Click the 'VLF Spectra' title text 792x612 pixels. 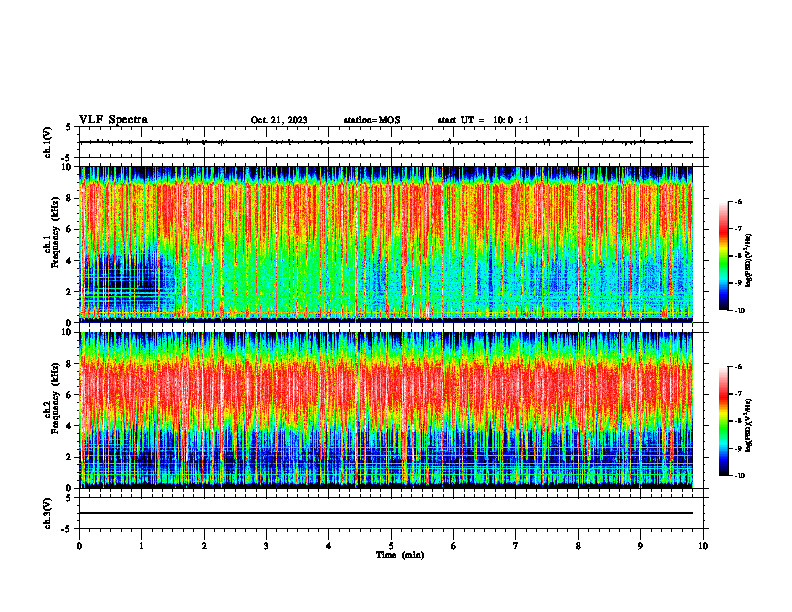point(113,120)
